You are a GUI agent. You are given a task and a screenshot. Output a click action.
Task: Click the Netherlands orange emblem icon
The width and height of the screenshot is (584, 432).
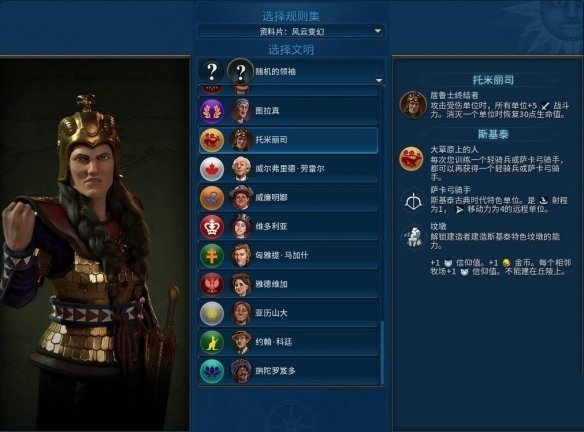pos(212,198)
